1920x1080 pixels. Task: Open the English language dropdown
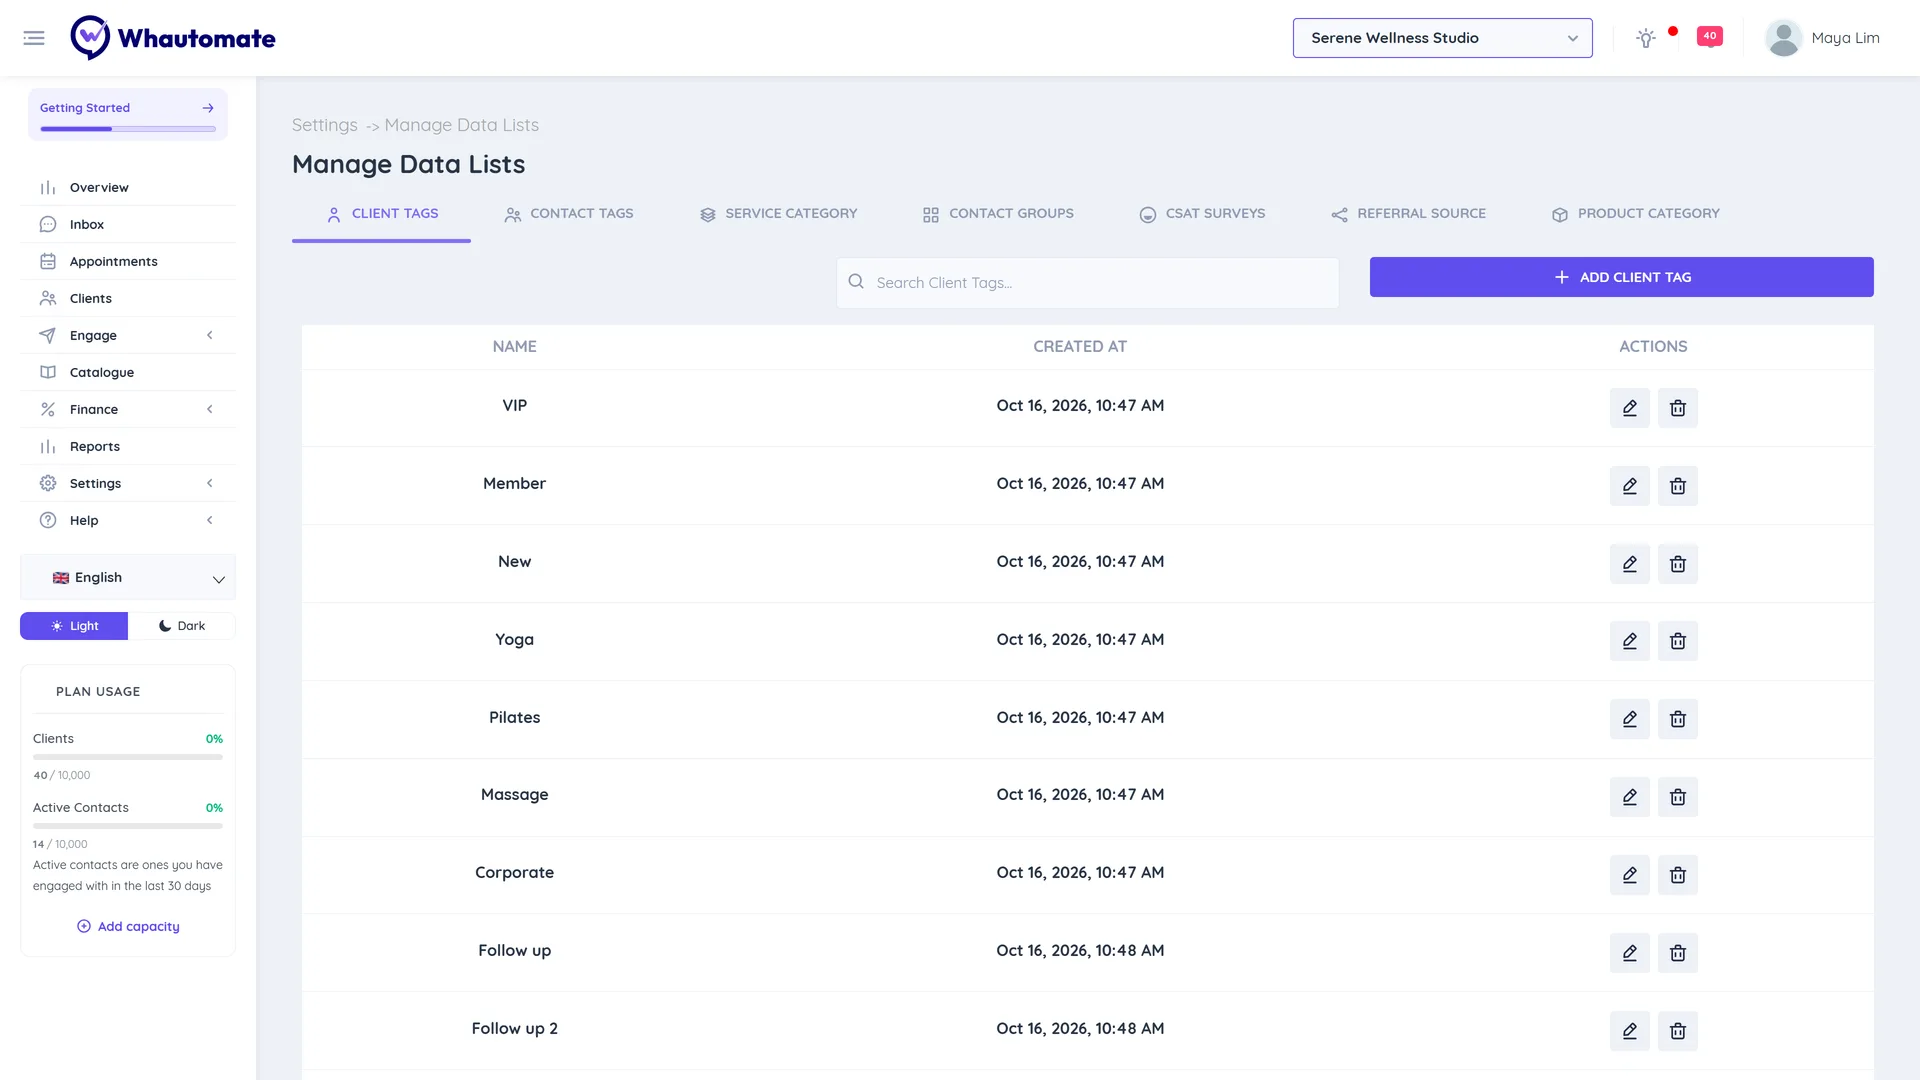point(128,578)
